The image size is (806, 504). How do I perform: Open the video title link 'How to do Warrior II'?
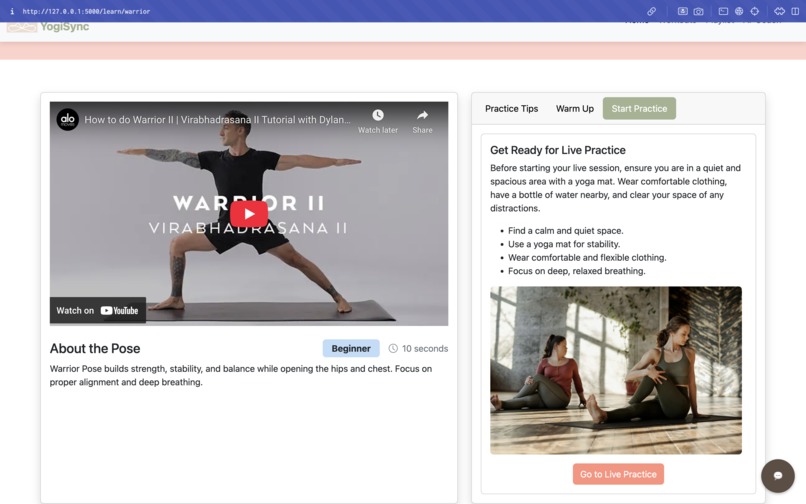[x=217, y=119]
